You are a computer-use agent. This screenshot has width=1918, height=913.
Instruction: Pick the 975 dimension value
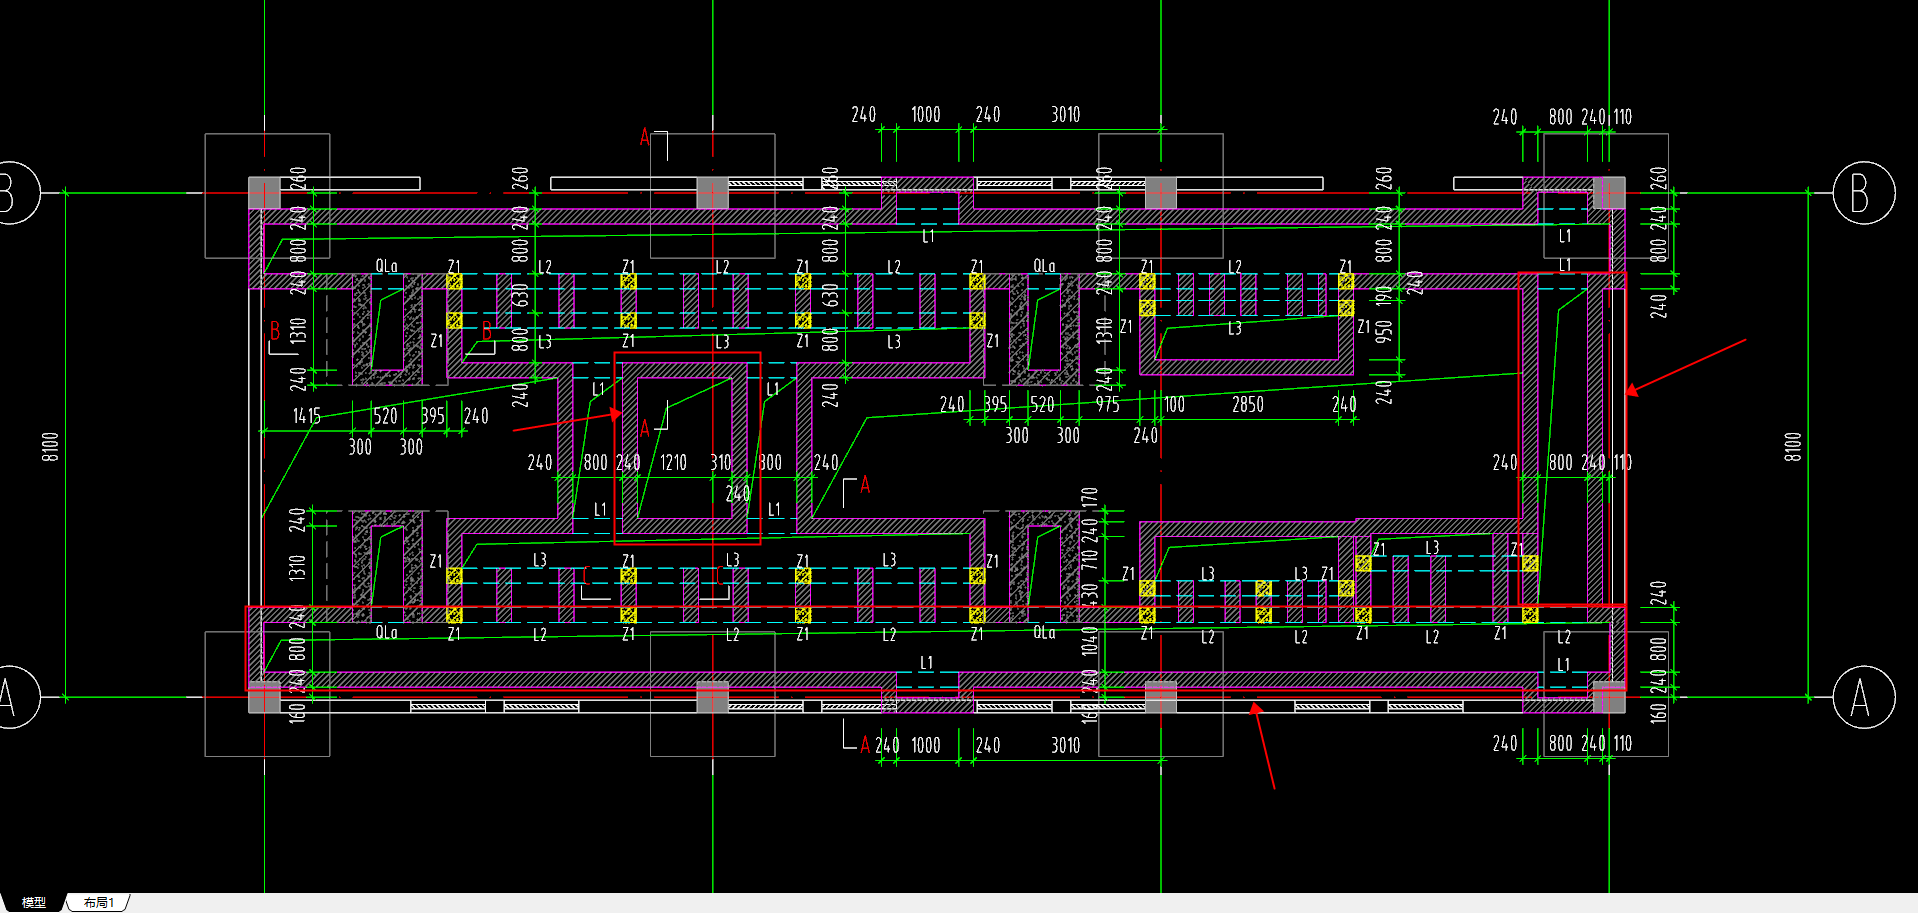coord(1107,404)
